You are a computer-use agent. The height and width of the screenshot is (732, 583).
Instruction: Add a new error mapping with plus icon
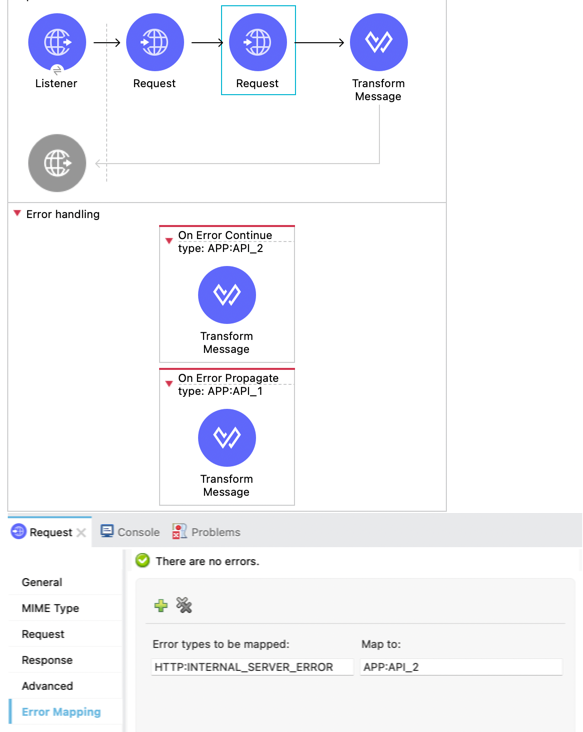pyautogui.click(x=161, y=605)
